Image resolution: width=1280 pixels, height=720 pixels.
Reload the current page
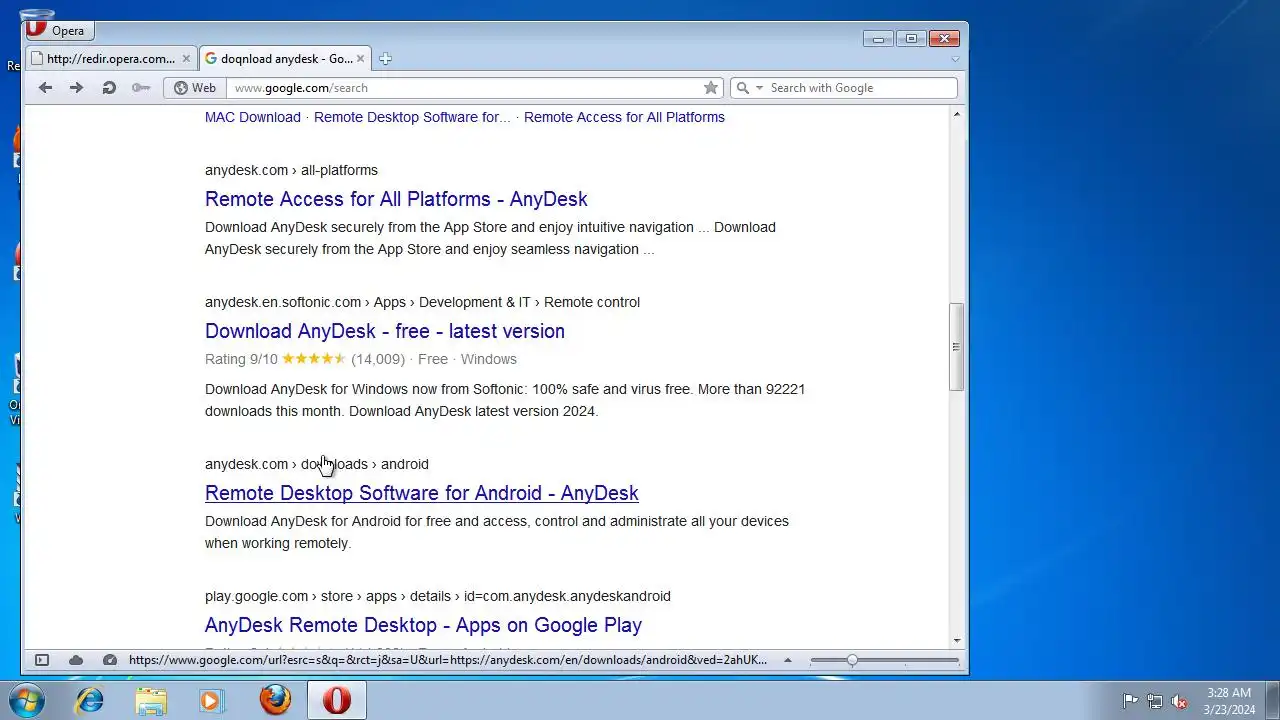pyautogui.click(x=109, y=88)
